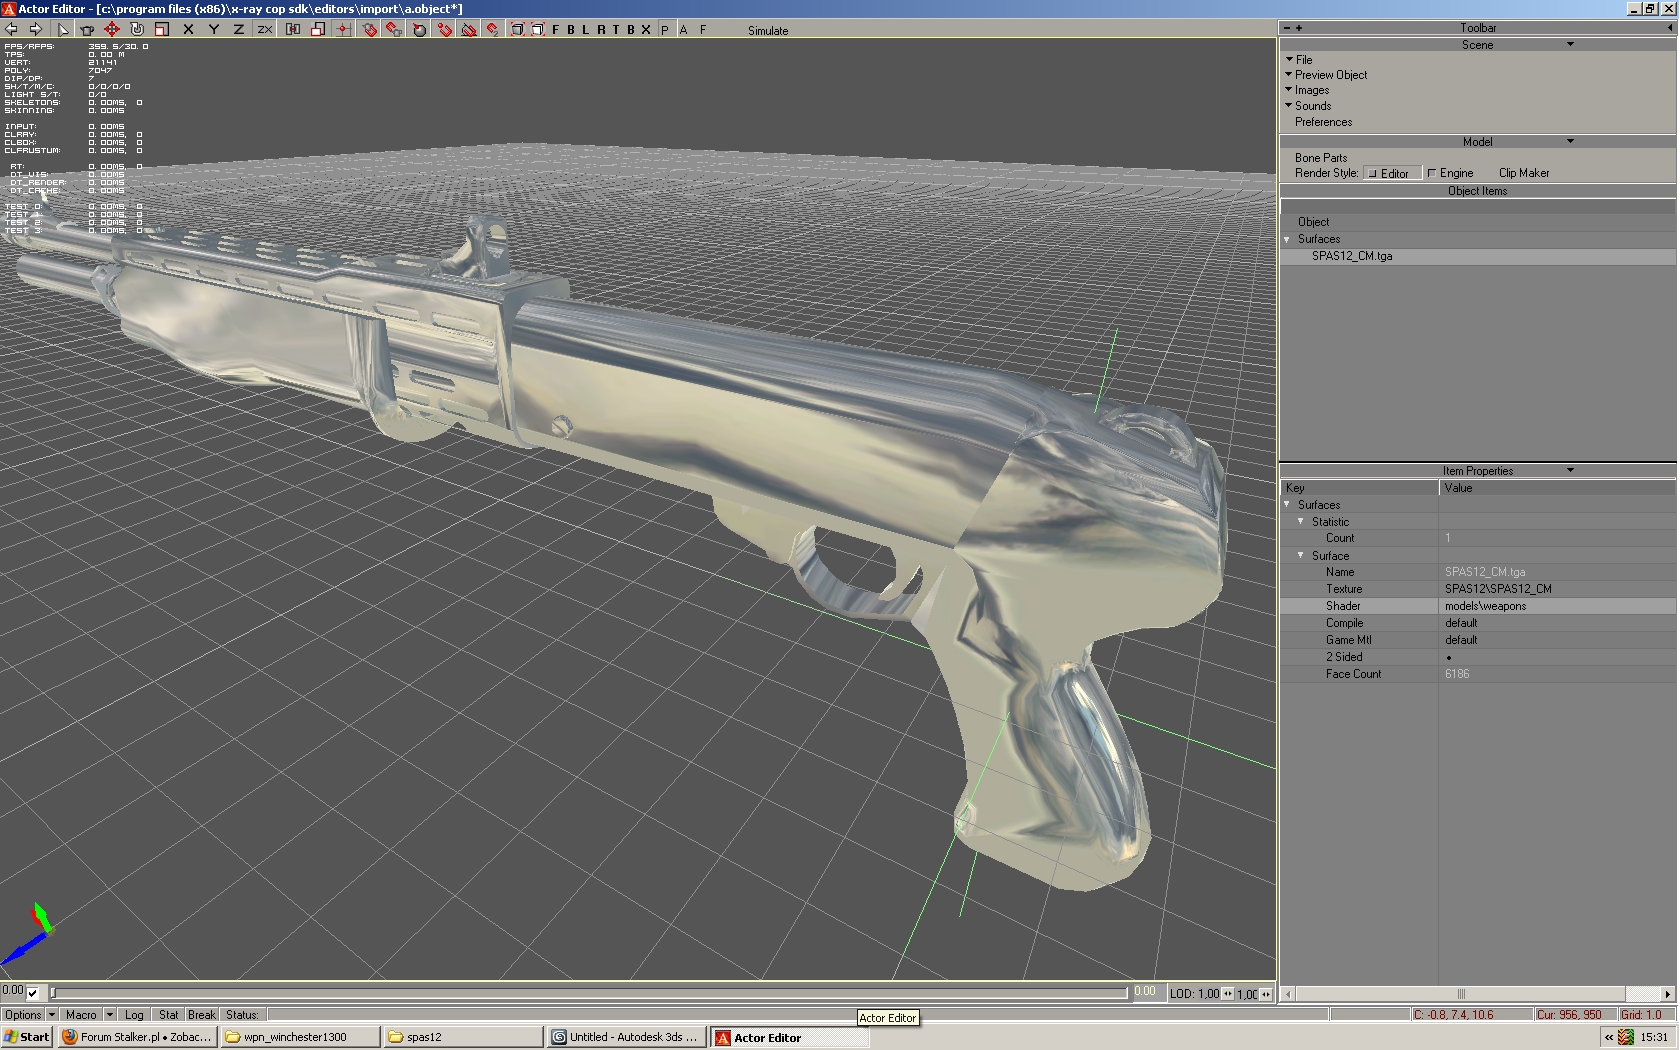Click the redo arrow in the toolbar
This screenshot has width=1680, height=1050.
(36, 30)
